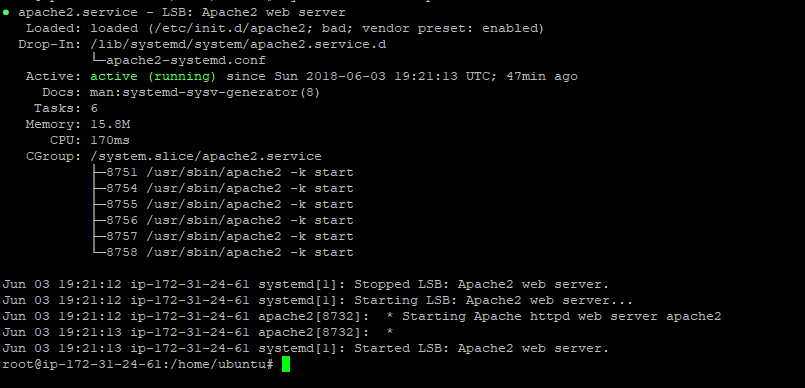The height and width of the screenshot is (388, 805).
Task: Click the /system.slice/apache2.service cgroup path
Action: 206,157
